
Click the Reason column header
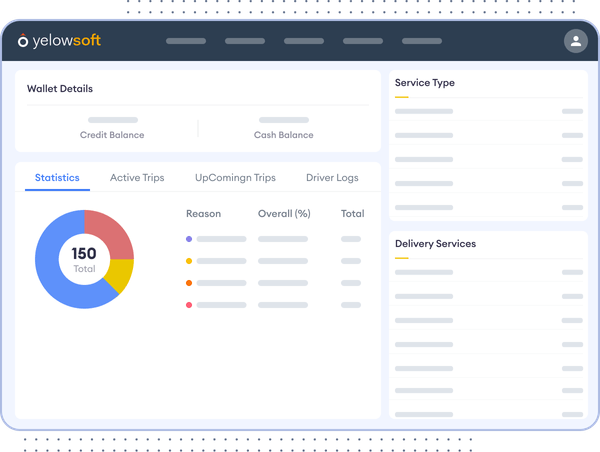tap(204, 214)
